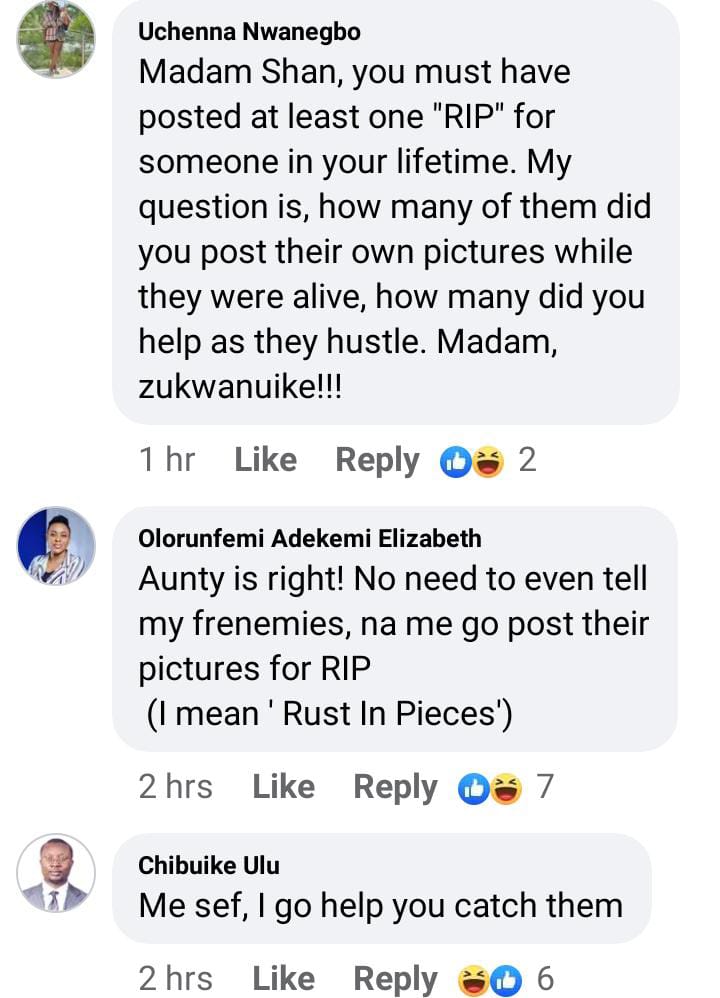
Task: Open Olorunfemi Adekemi Elizabeth's profile picture
Action: click(57, 546)
